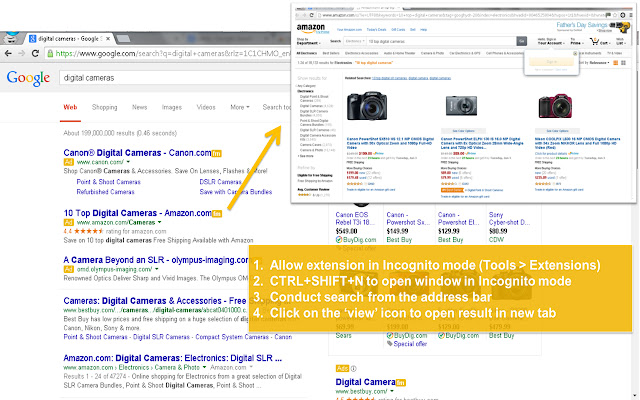Click the Ads info circle icon
The image size is (640, 400).
click(x=353, y=369)
